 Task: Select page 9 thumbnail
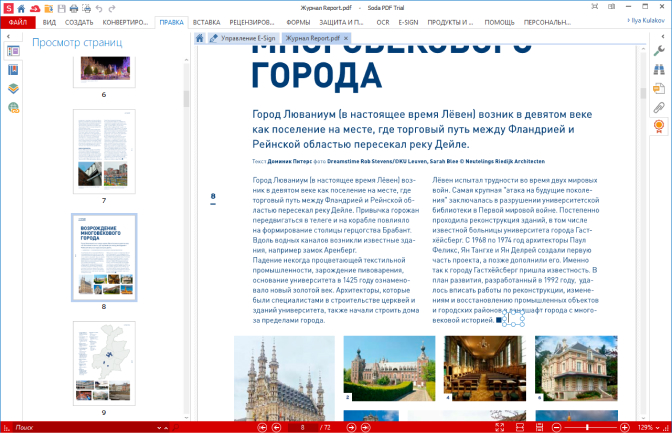tap(104, 364)
